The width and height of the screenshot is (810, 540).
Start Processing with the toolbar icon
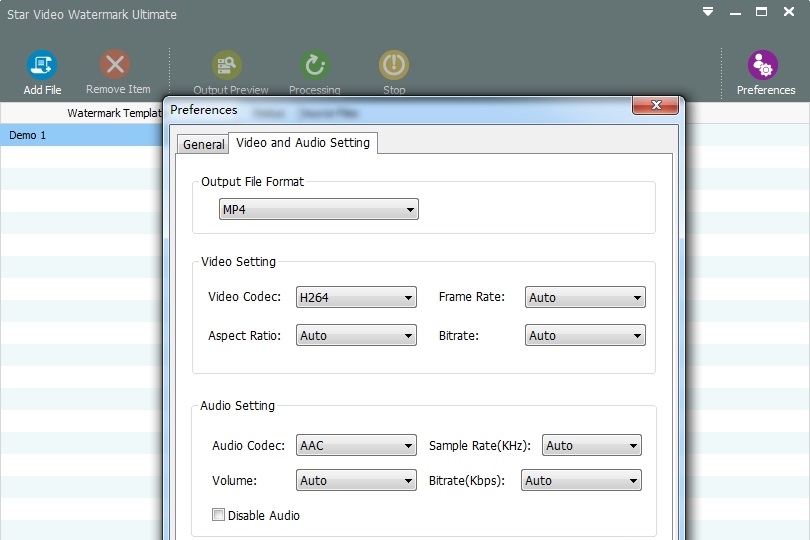315,66
